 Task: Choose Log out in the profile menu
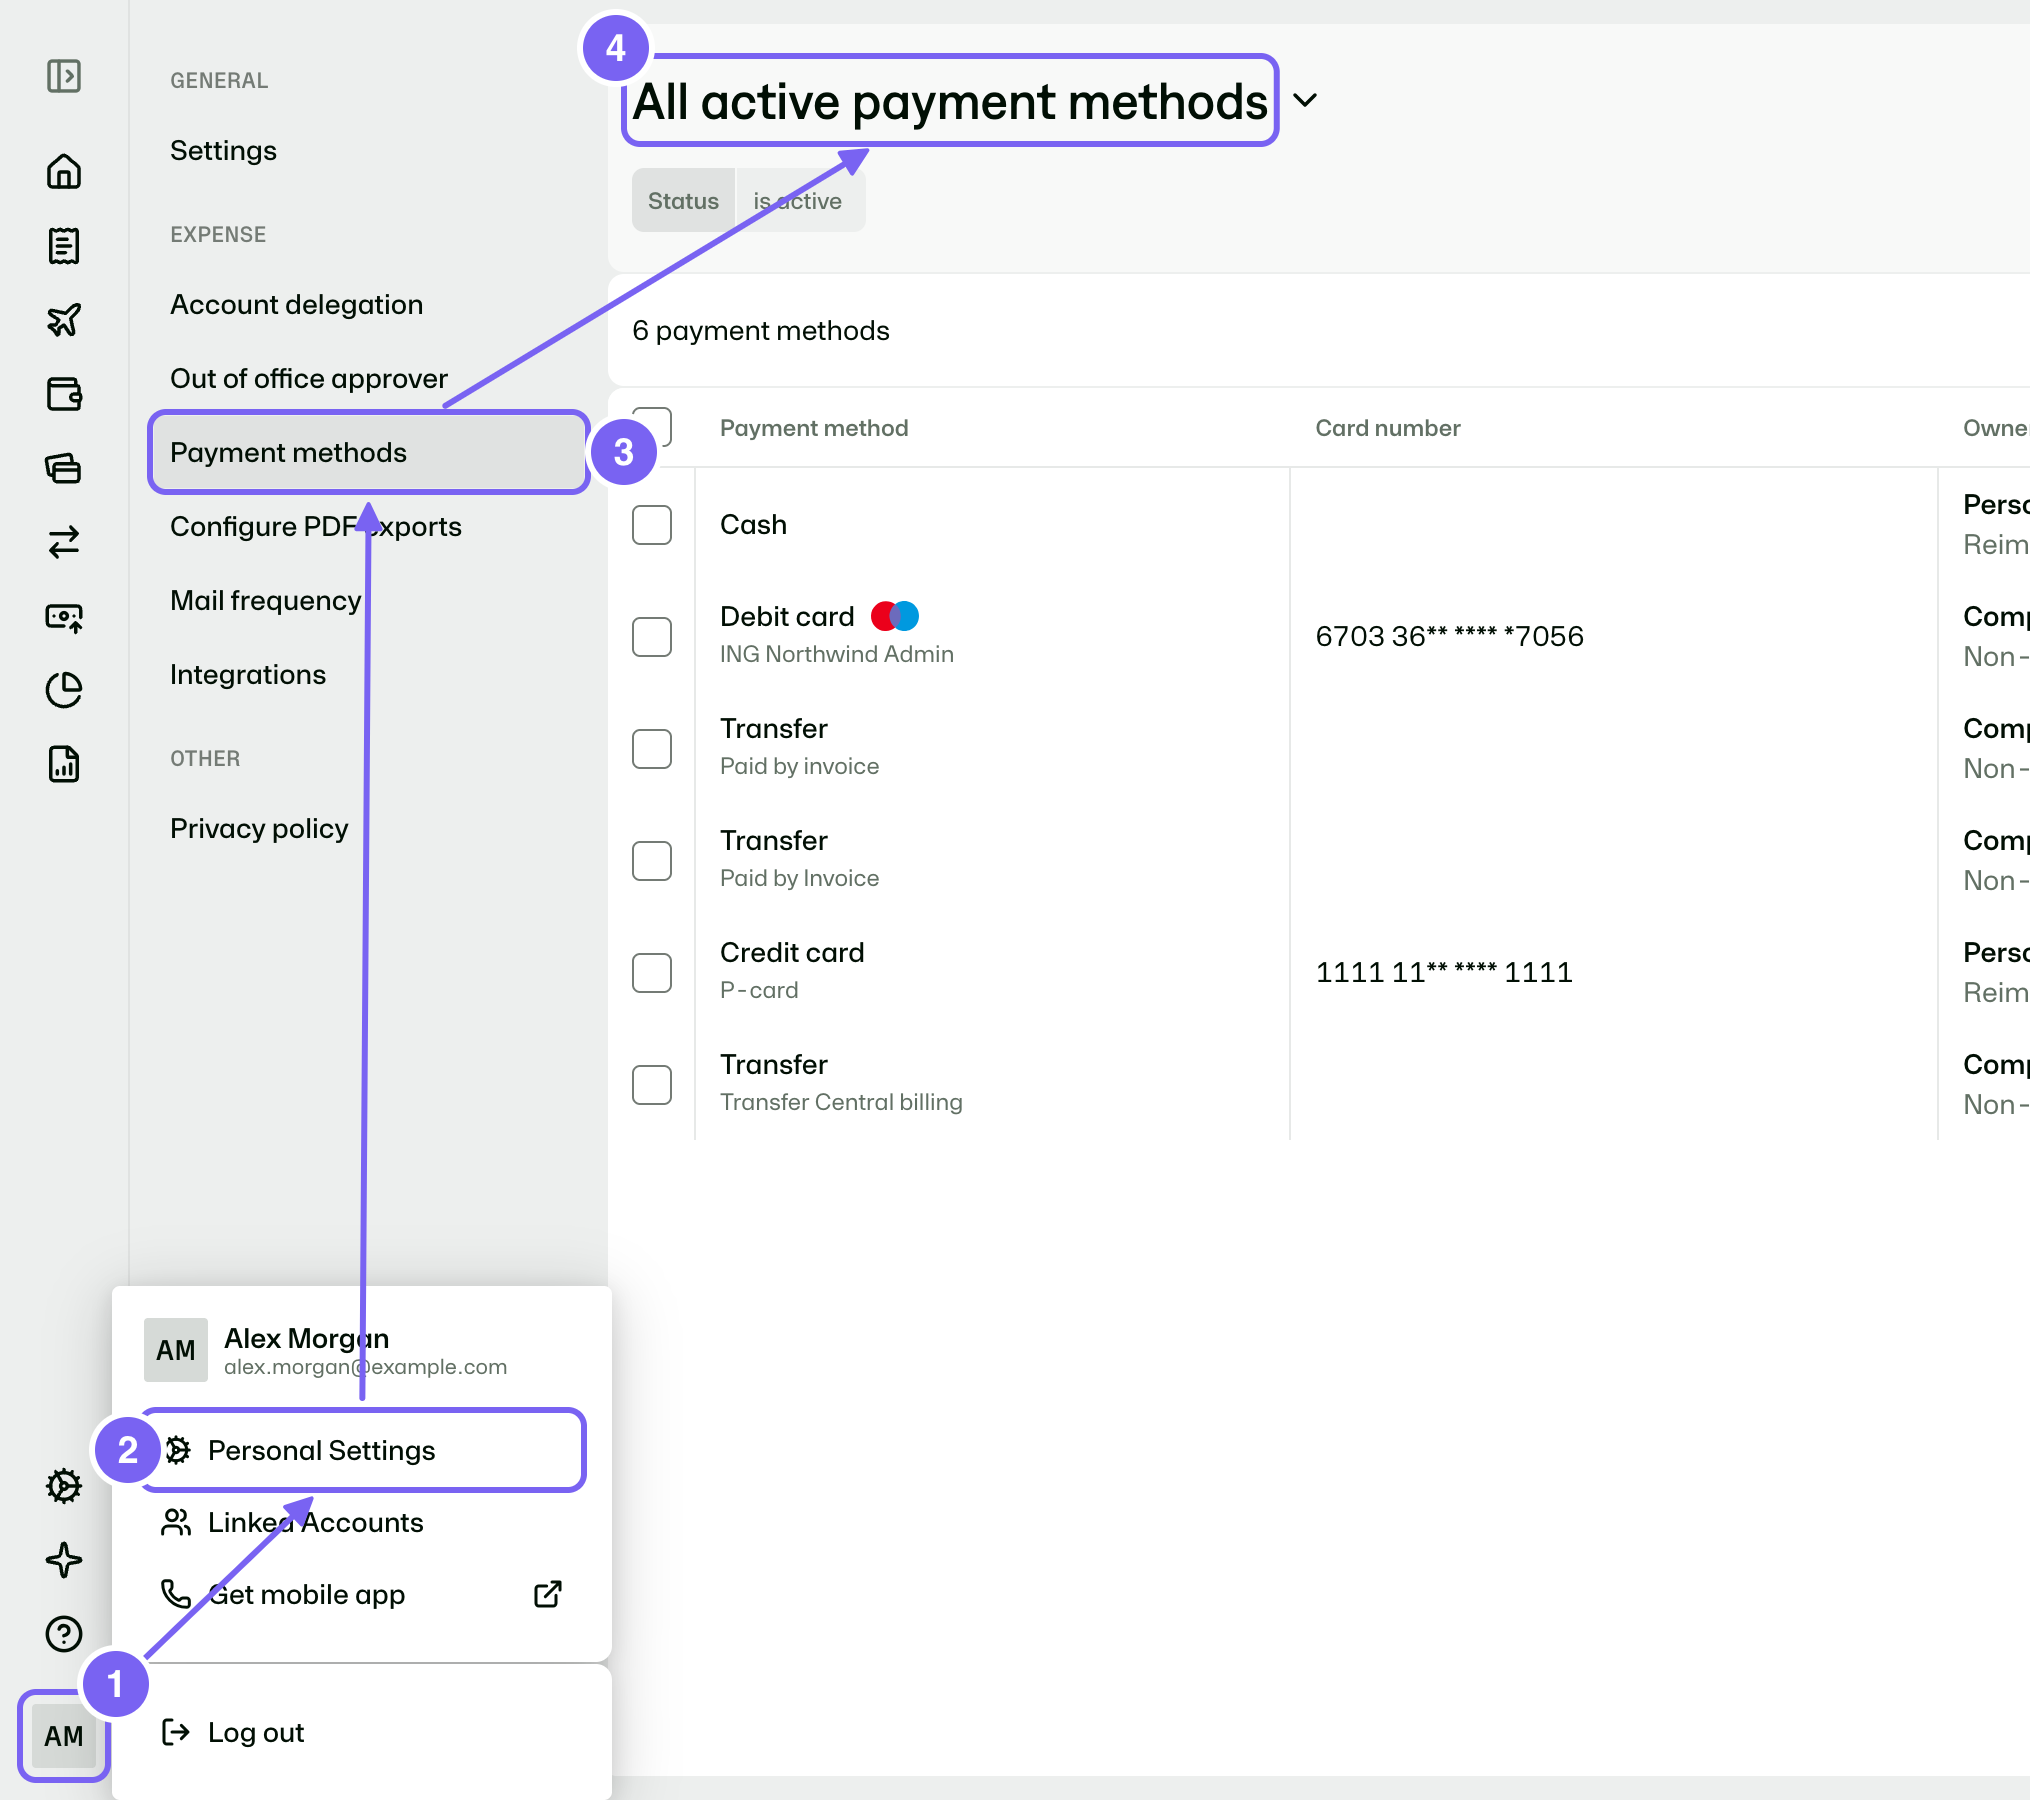[x=362, y=1732]
